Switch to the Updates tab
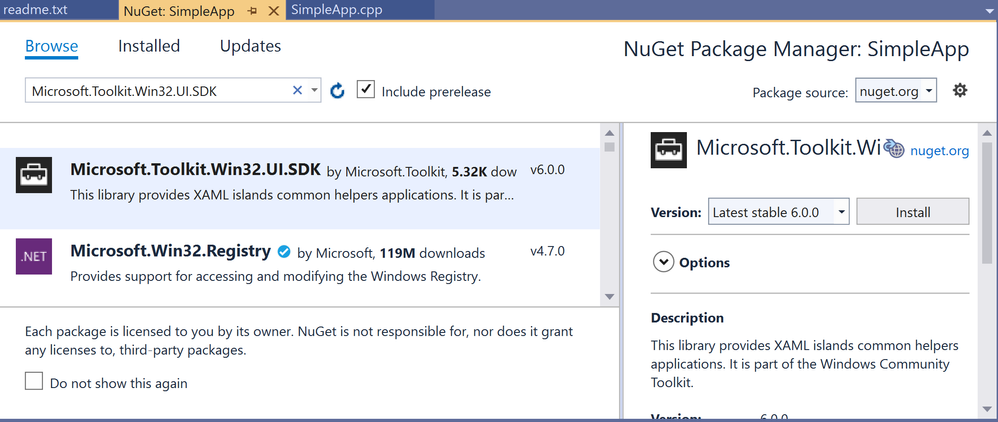The height and width of the screenshot is (422, 998). [250, 46]
